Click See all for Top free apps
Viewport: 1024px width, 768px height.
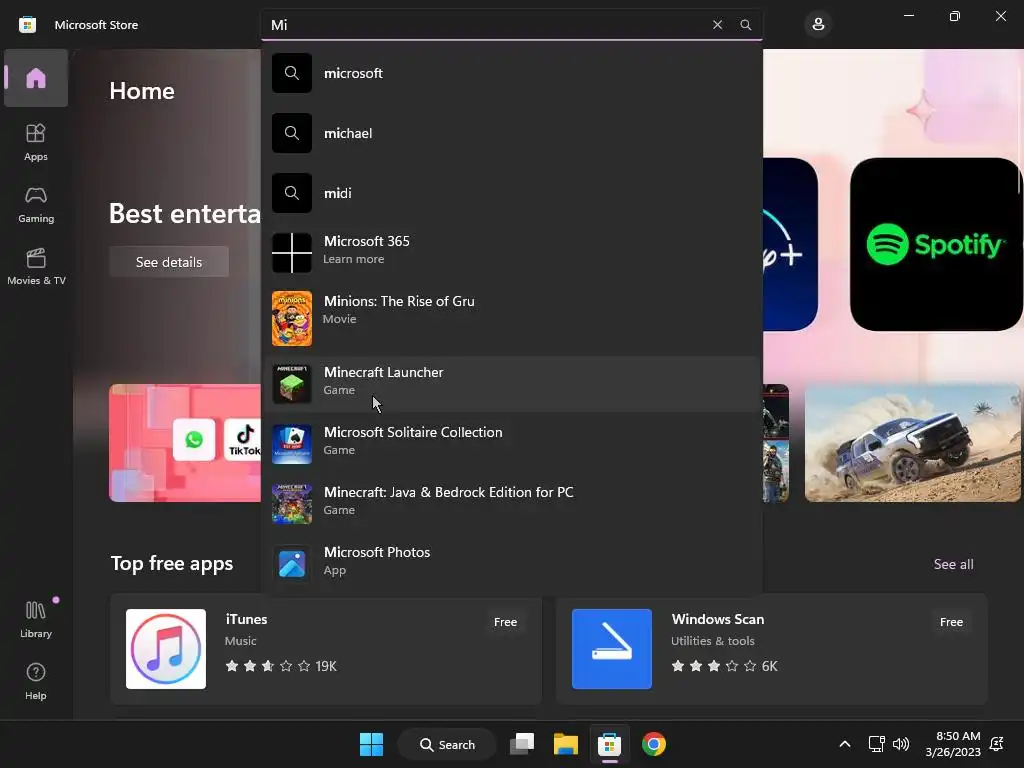click(x=953, y=564)
